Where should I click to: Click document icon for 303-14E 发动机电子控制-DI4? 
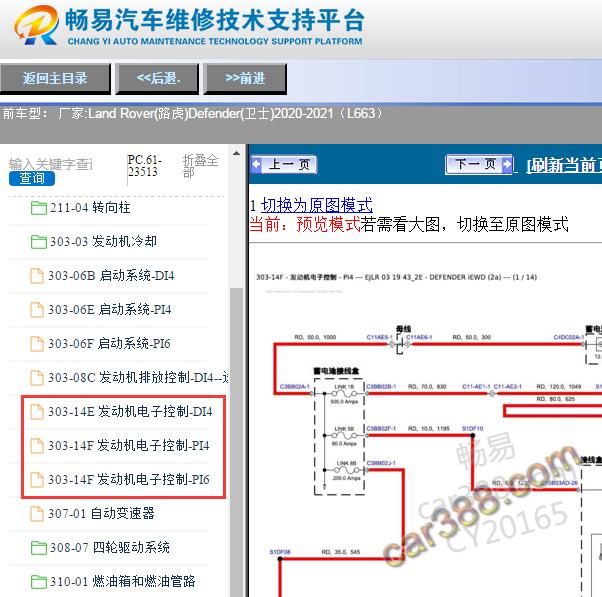click(37, 412)
